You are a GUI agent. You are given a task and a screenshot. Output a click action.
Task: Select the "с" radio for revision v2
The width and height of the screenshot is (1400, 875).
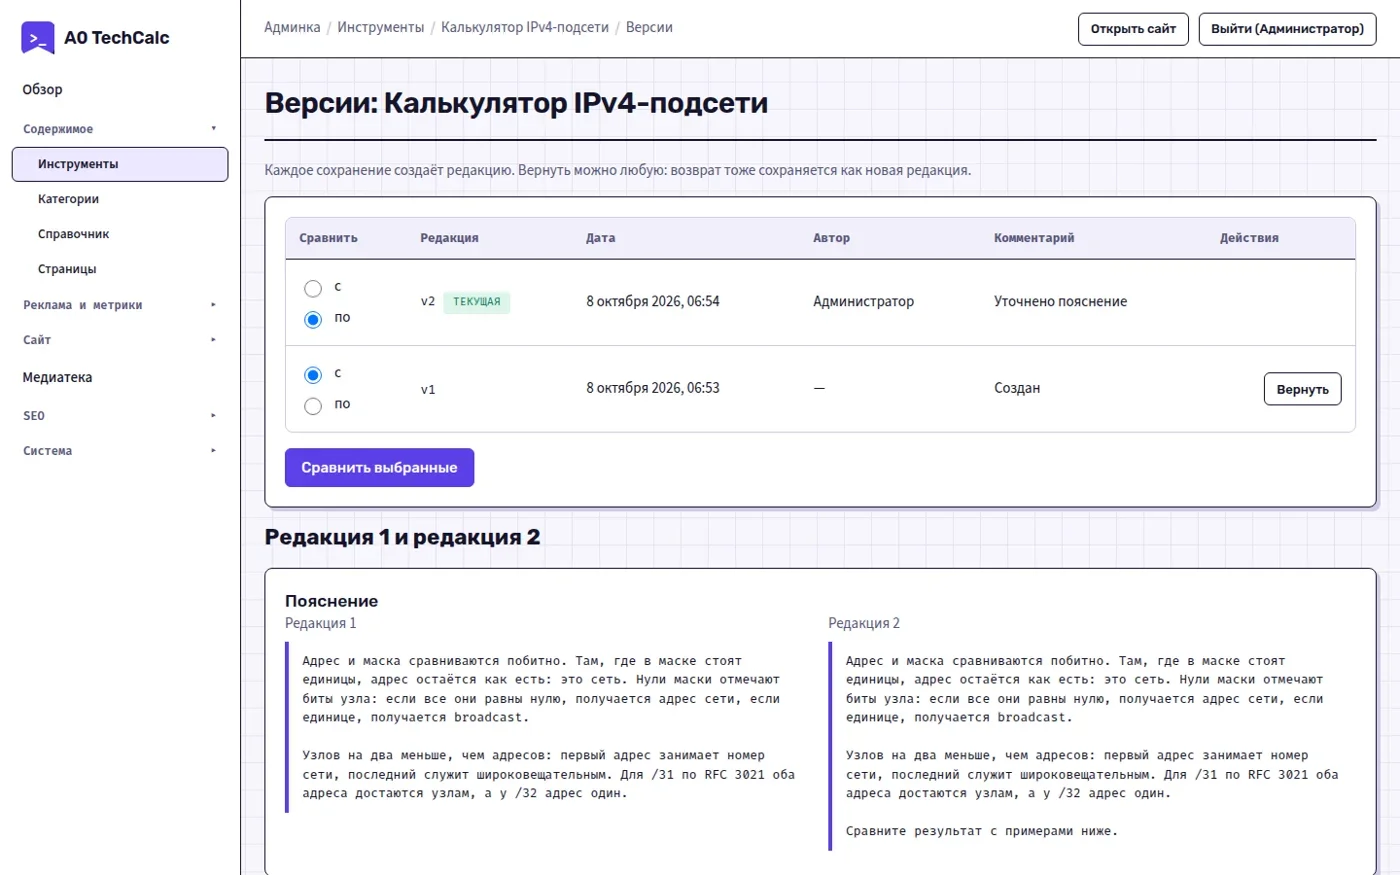click(x=313, y=289)
